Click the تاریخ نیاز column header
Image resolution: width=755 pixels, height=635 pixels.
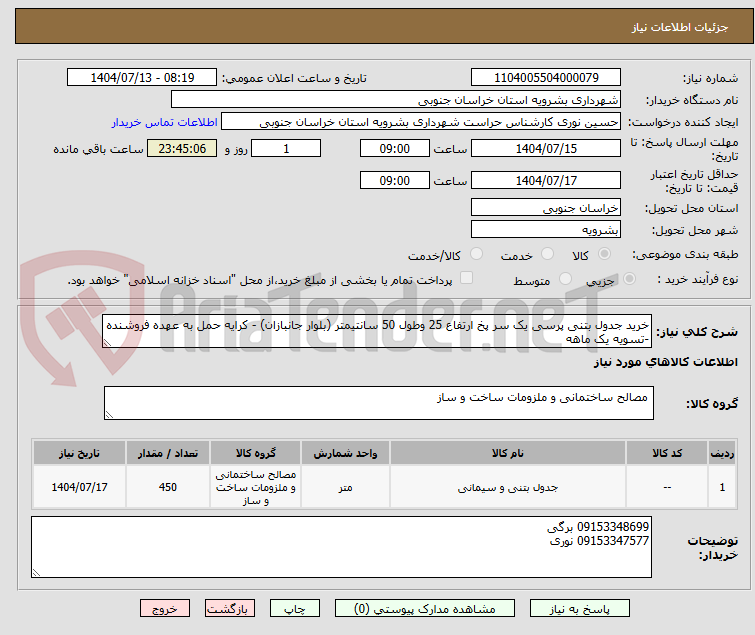tap(79, 453)
